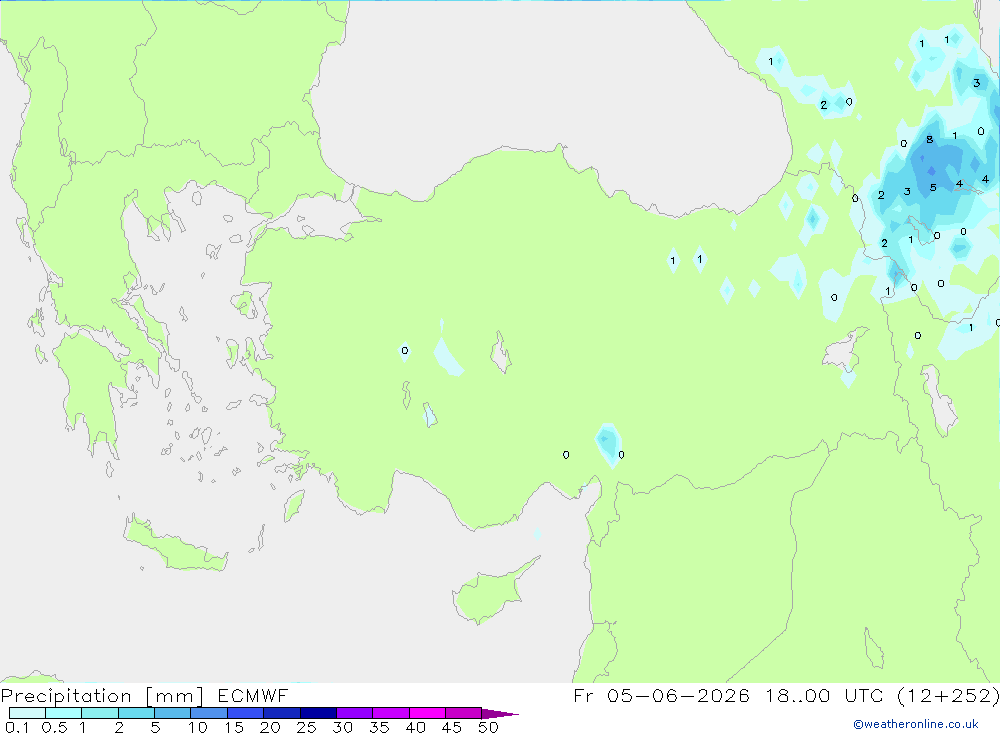Click the "Precipitation" title word
The image size is (1000, 733).
(x=66, y=696)
